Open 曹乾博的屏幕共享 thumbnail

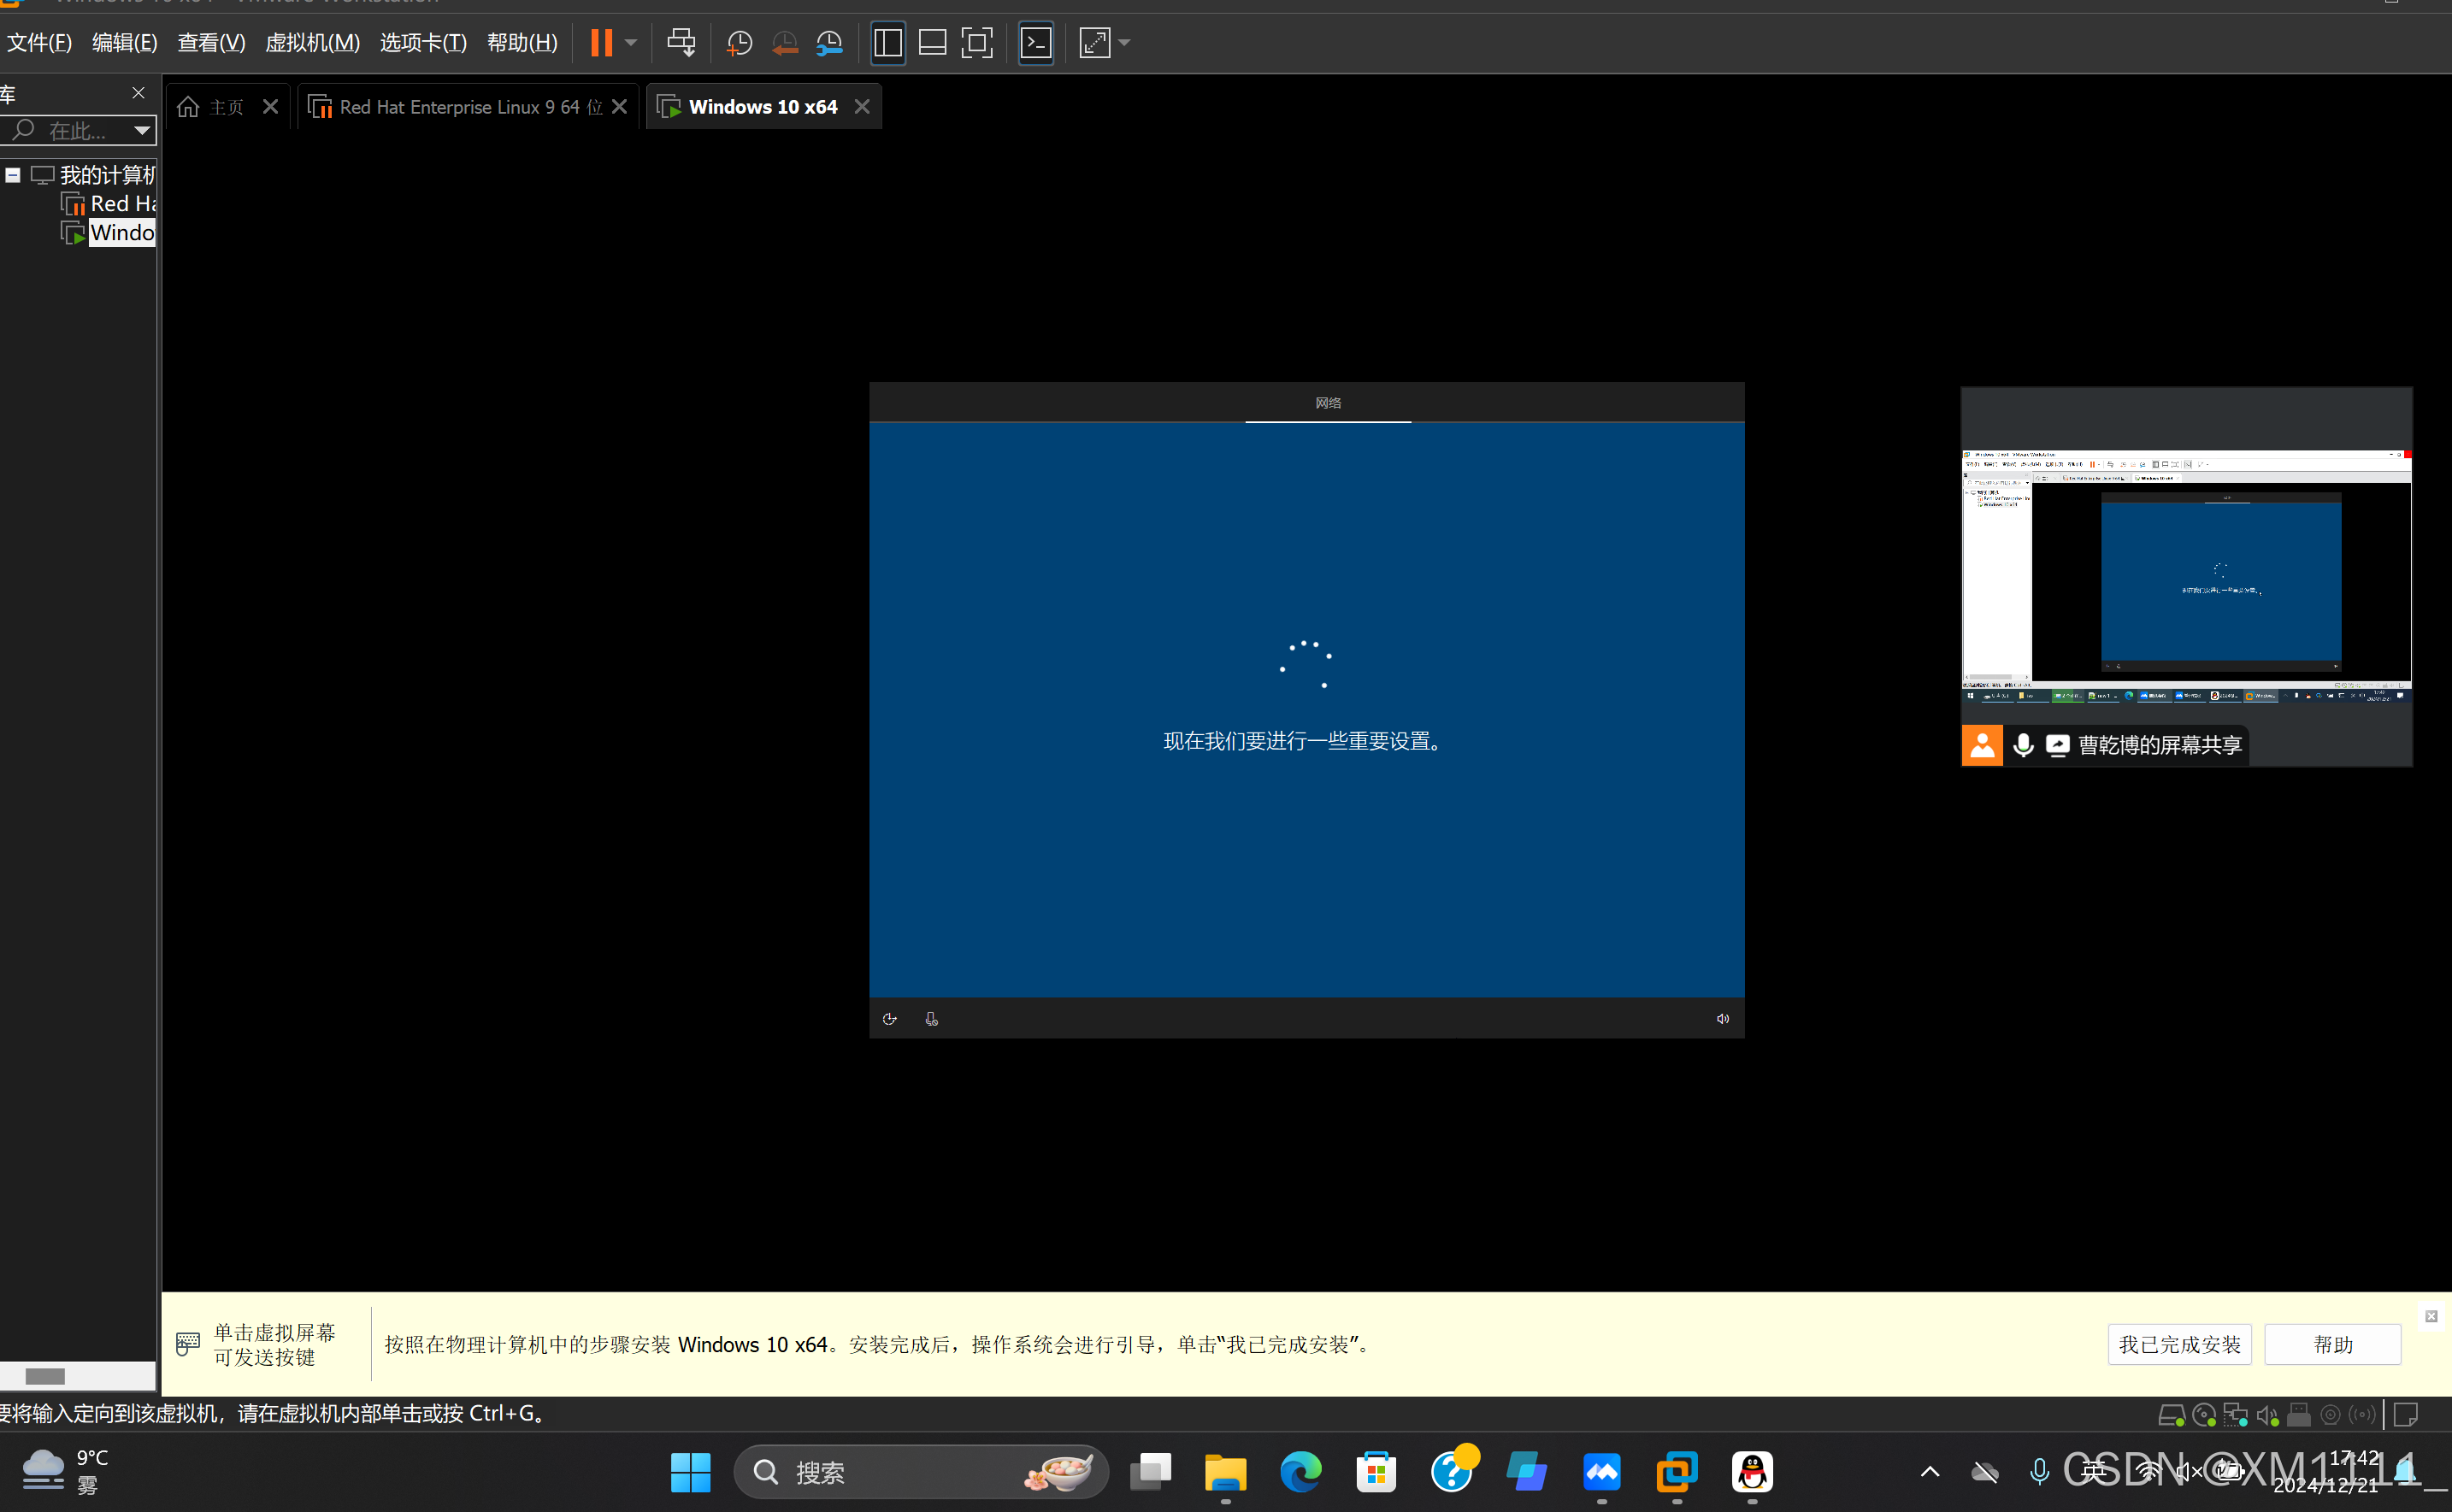click(x=2186, y=577)
